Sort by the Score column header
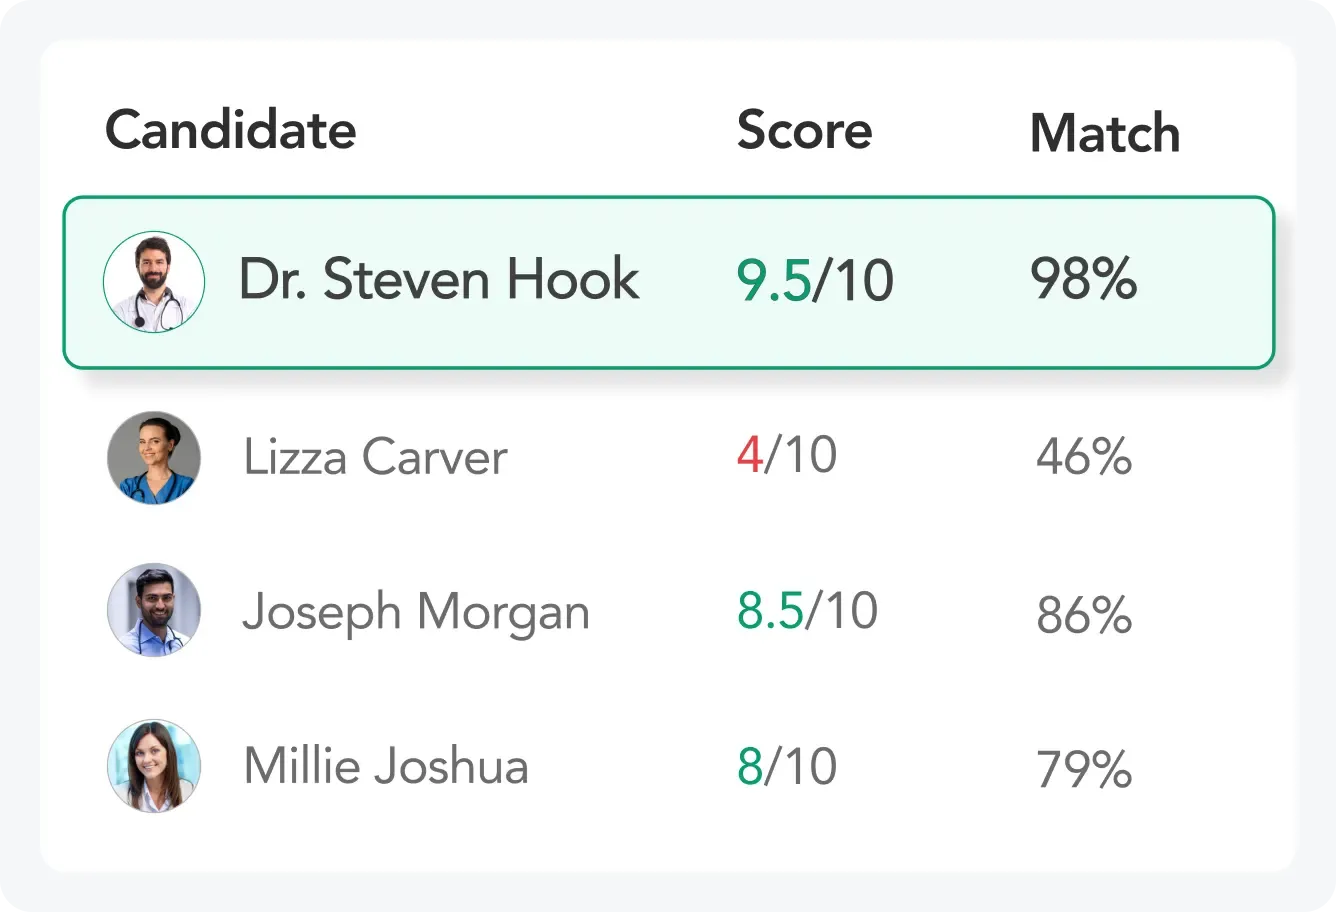1336x912 pixels. (804, 130)
